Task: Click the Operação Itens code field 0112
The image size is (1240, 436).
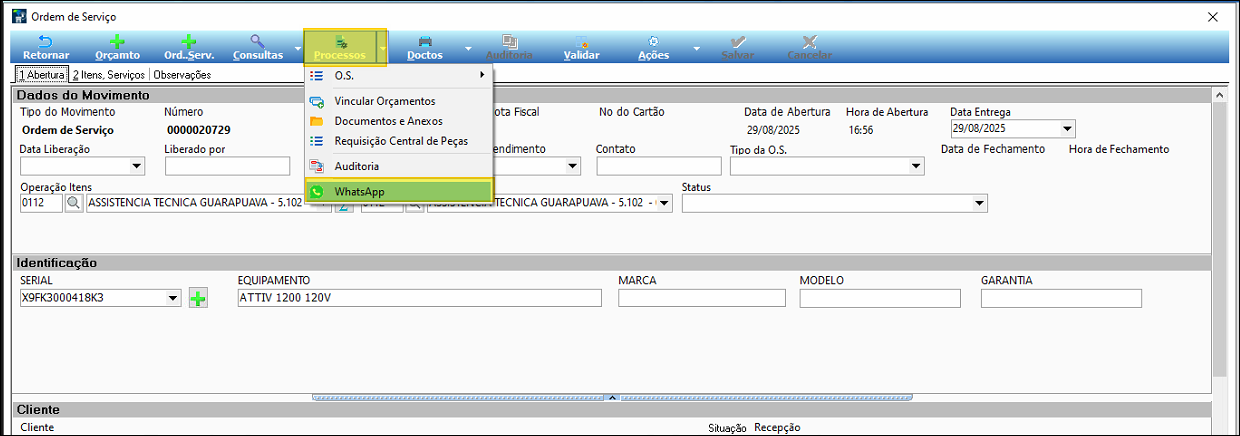Action: pos(41,203)
